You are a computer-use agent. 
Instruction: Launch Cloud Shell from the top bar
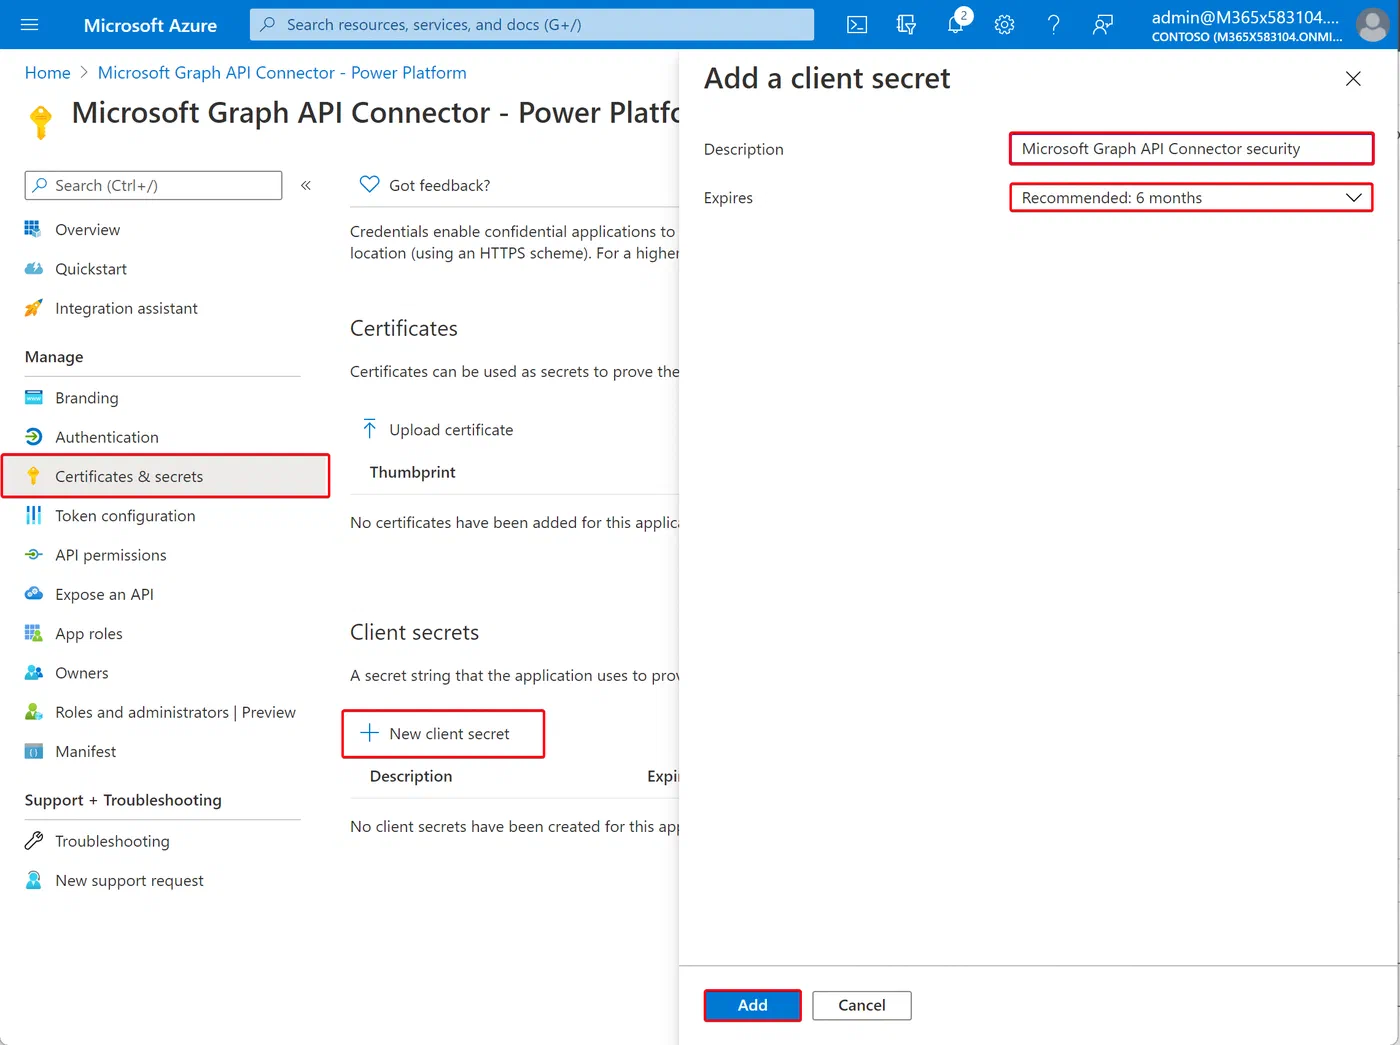click(x=857, y=25)
